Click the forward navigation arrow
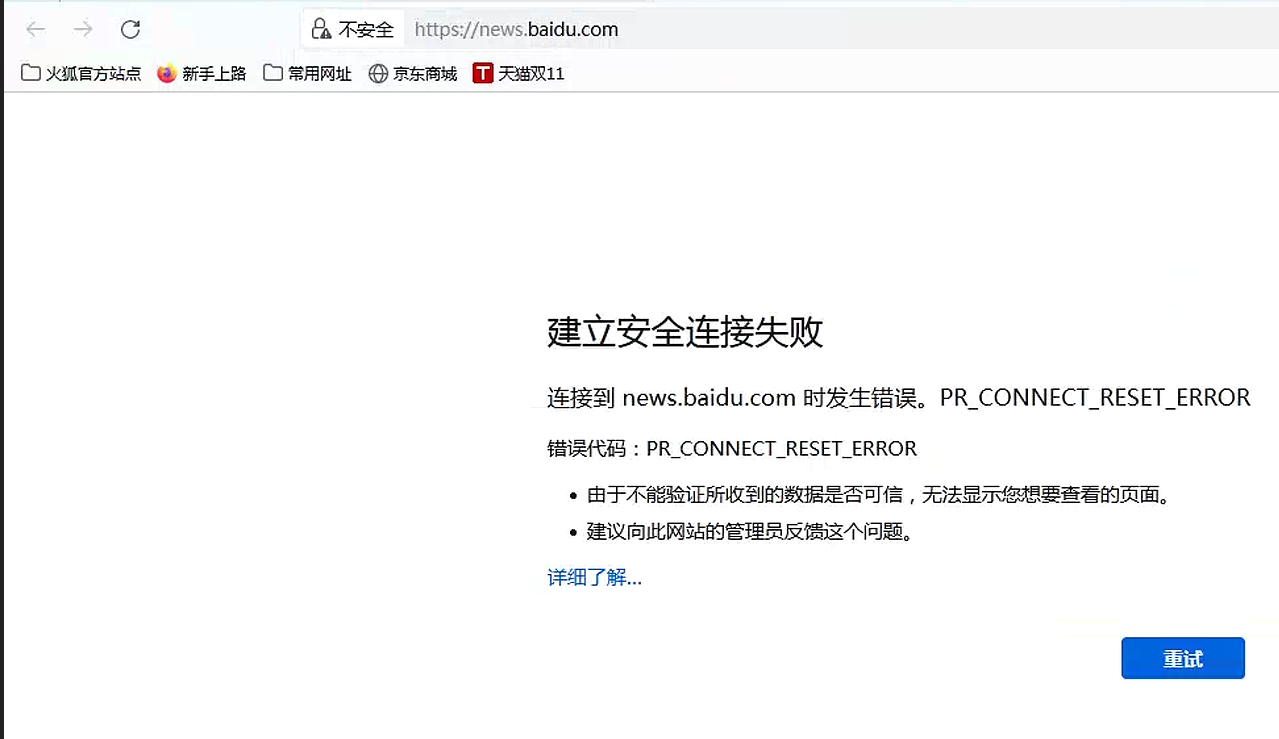Screen dimensions: 1279x739 [x=83, y=29]
